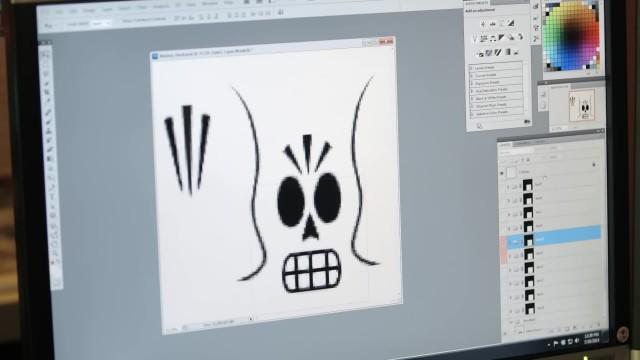The height and width of the screenshot is (360, 640).
Task: Select the History Brush tool
Action: click(49, 140)
